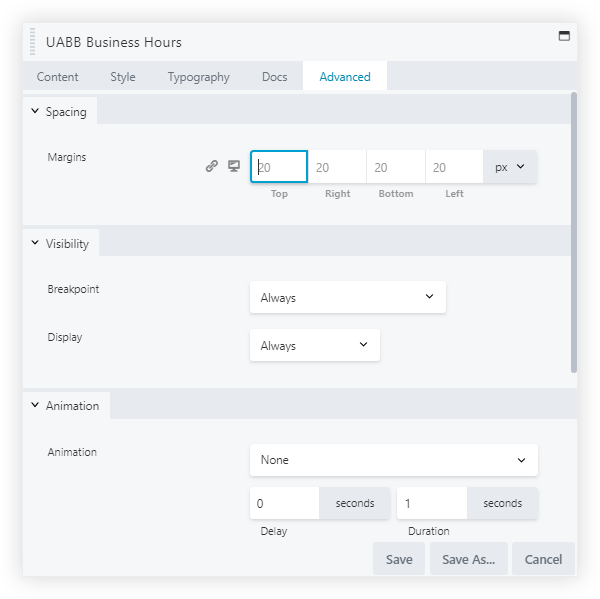Click the panel drag handle grip

pos(33,43)
